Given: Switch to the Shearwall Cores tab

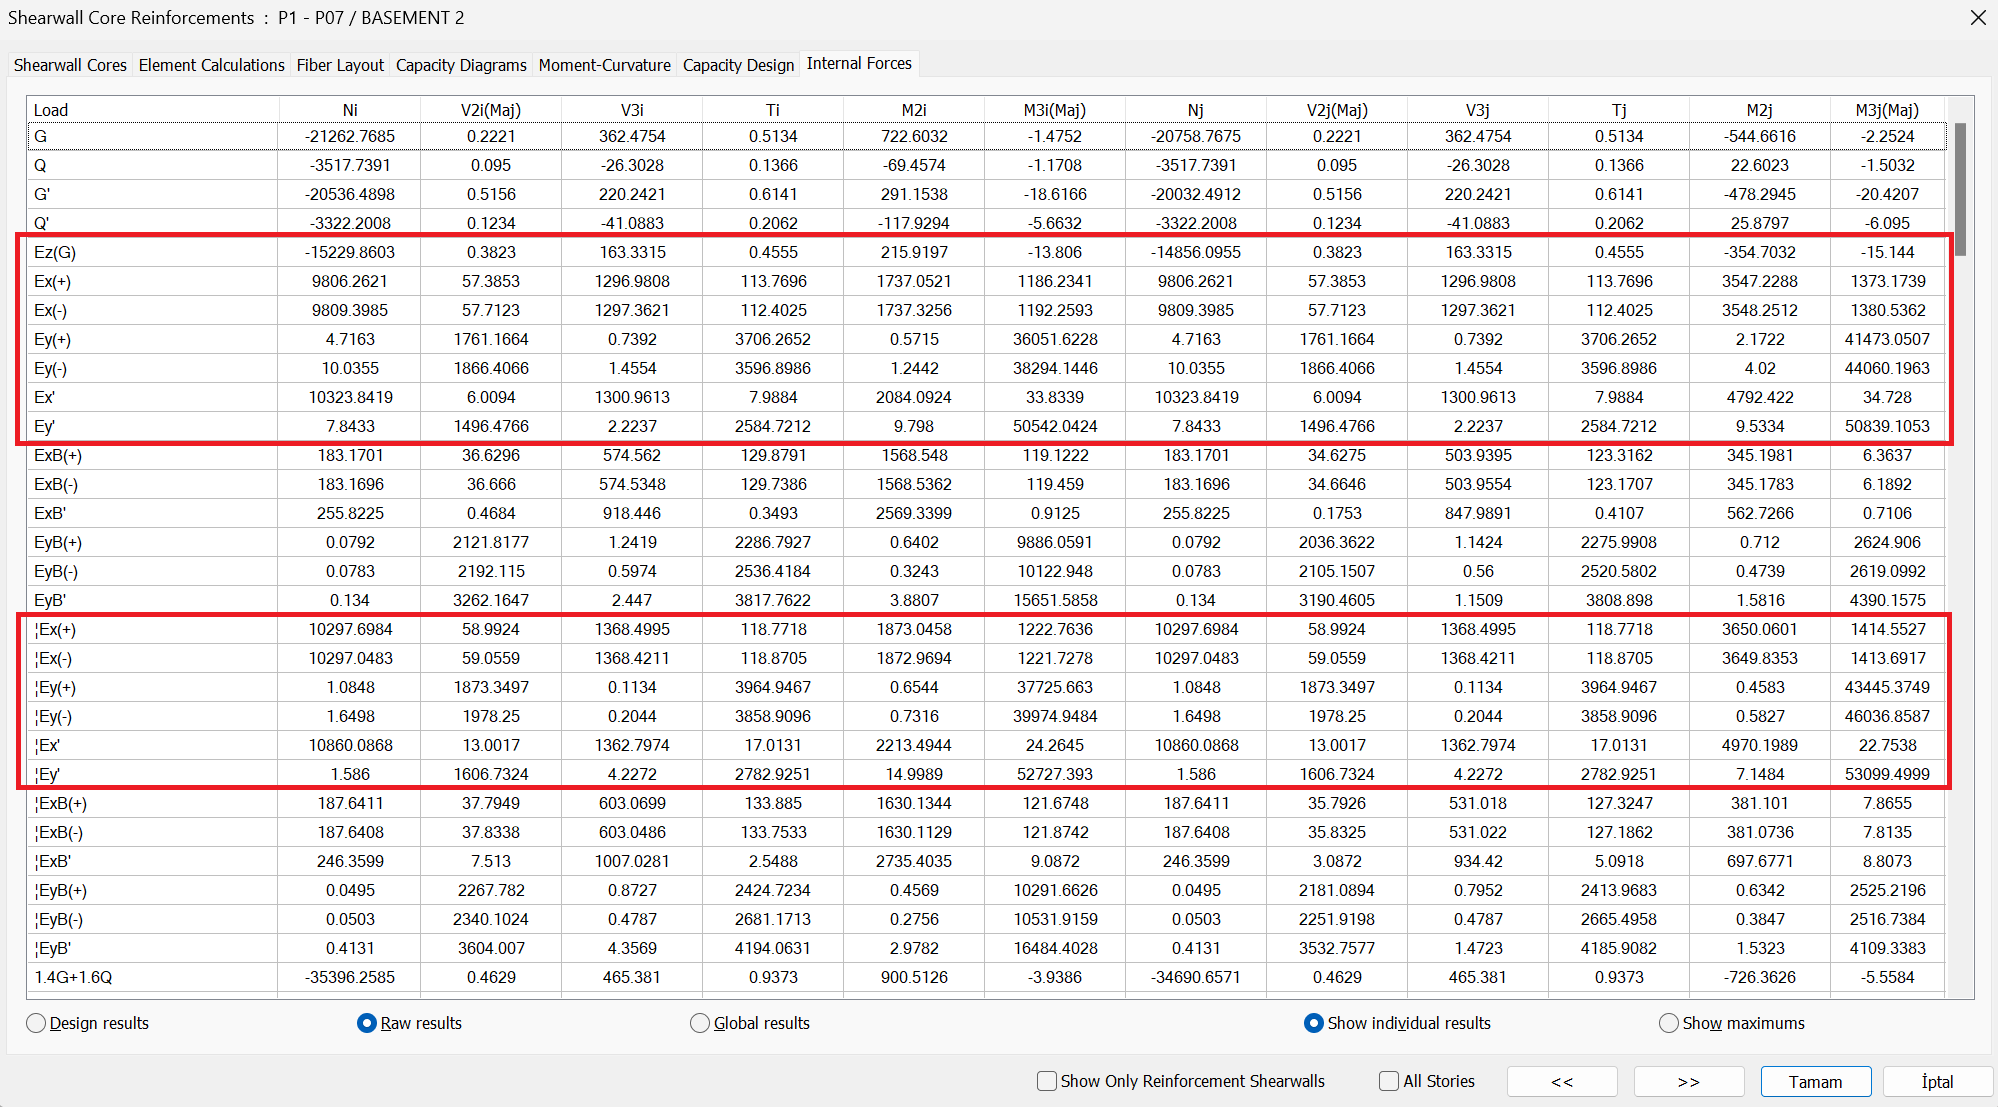Looking at the screenshot, I should coord(70,65).
